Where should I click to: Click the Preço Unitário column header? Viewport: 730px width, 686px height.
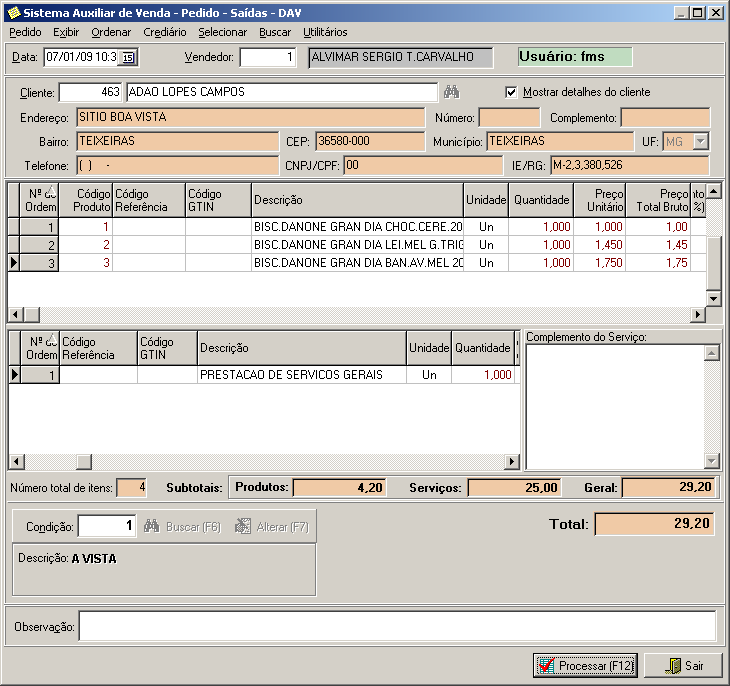coord(600,200)
